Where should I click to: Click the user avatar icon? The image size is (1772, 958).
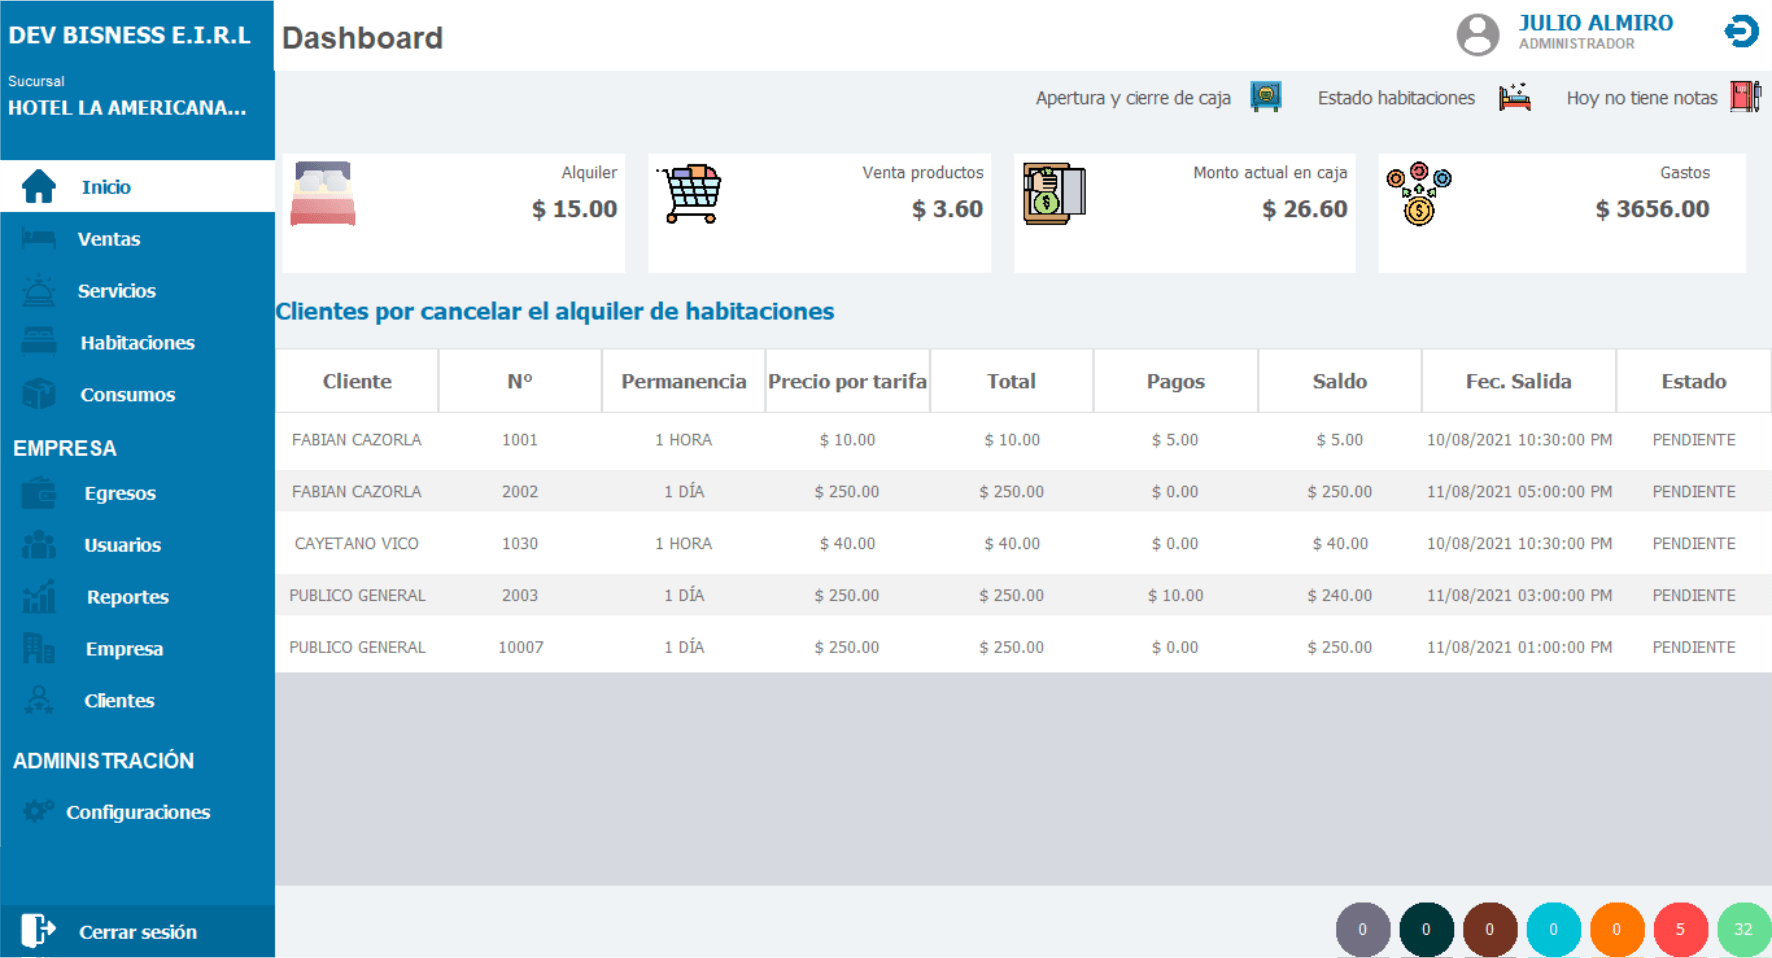coord(1477,34)
